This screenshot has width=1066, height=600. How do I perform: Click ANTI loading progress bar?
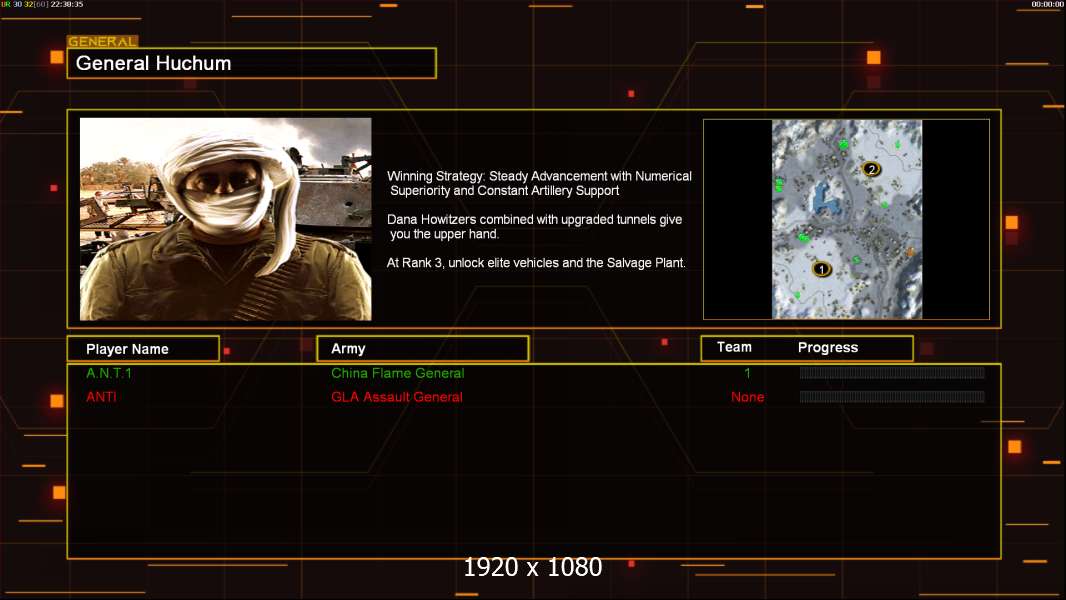point(892,397)
